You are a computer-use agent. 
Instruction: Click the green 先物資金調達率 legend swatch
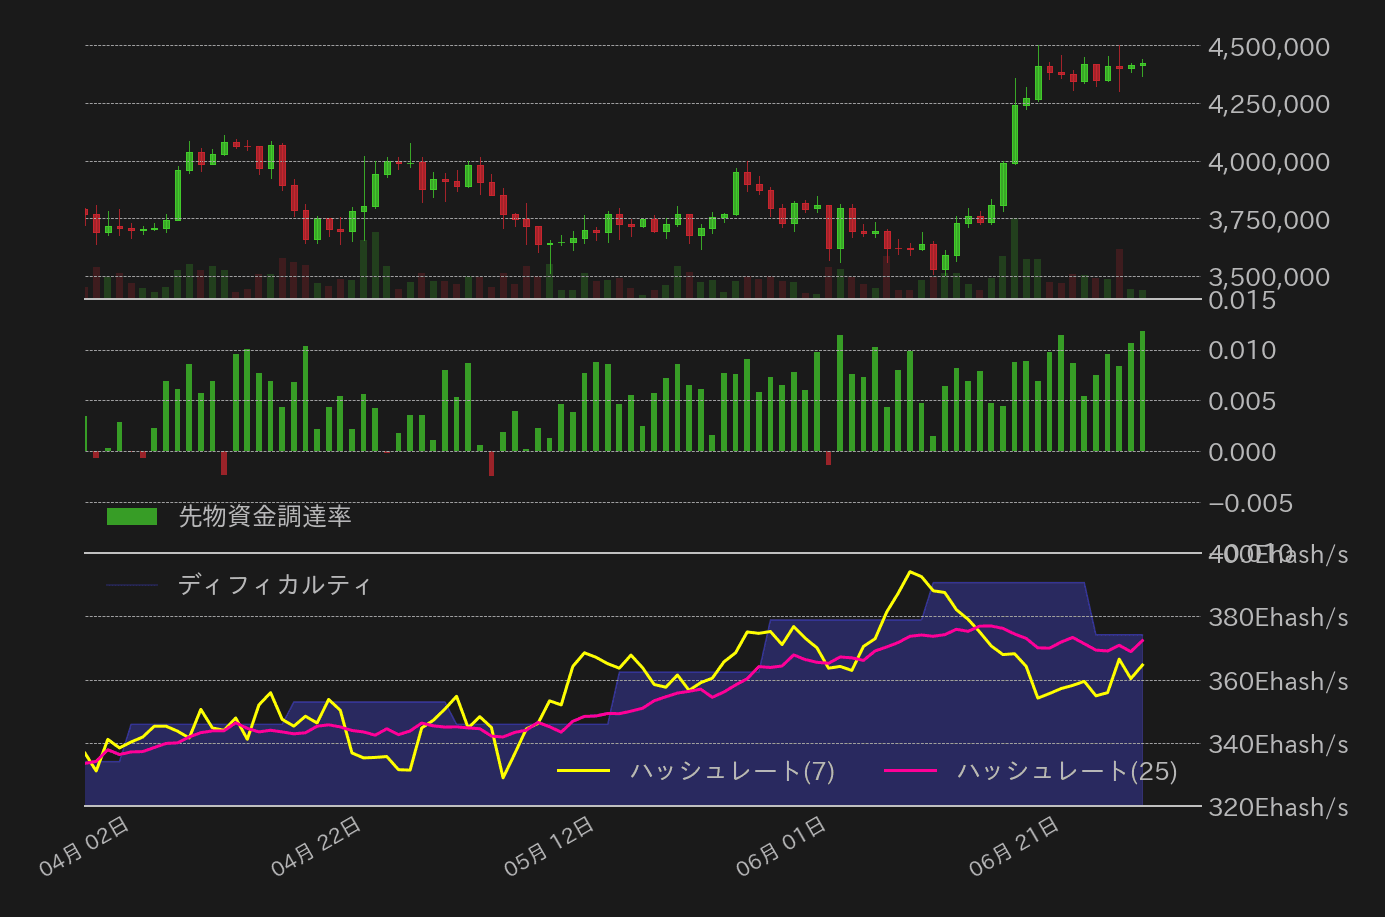[132, 516]
